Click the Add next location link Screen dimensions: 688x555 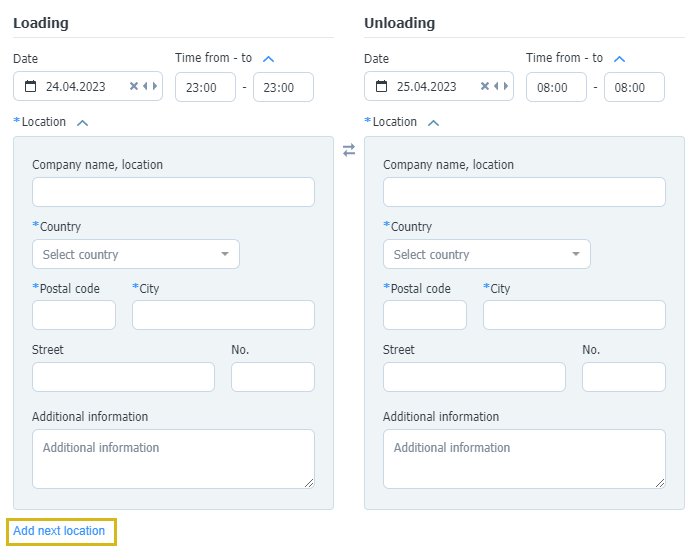(x=59, y=531)
